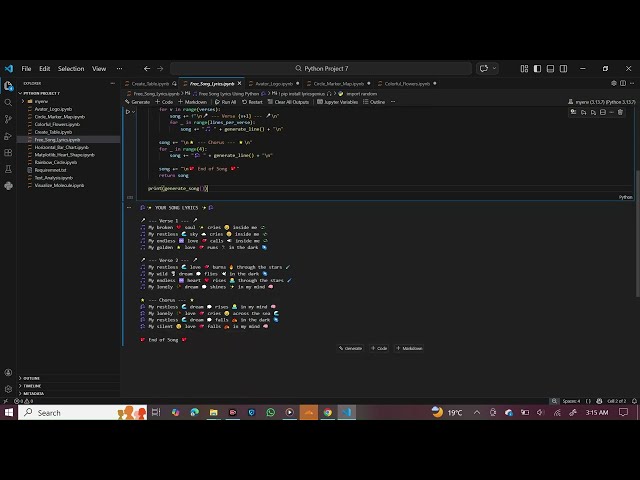The height and width of the screenshot is (480, 640).
Task: Expand the run cell options chevron
Action: (x=133, y=112)
